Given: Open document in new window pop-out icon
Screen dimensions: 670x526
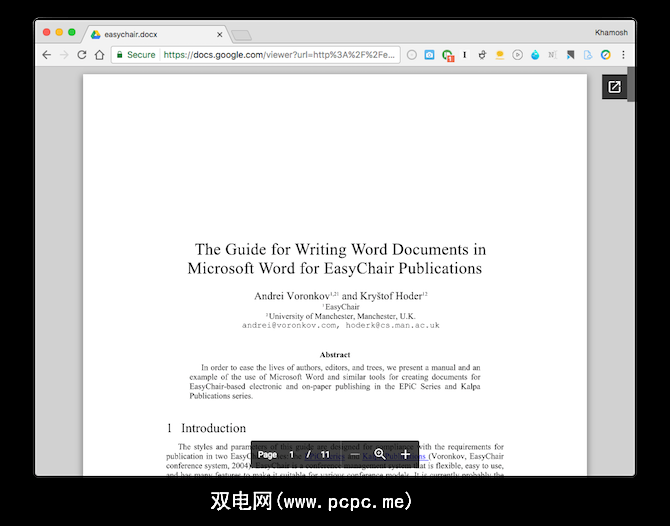Looking at the screenshot, I should click(614, 87).
